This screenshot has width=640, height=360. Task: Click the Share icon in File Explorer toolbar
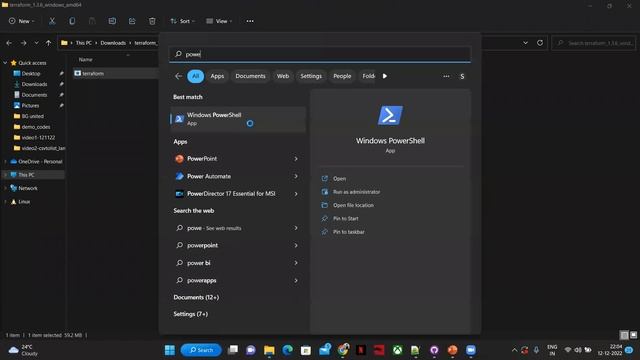pos(132,21)
